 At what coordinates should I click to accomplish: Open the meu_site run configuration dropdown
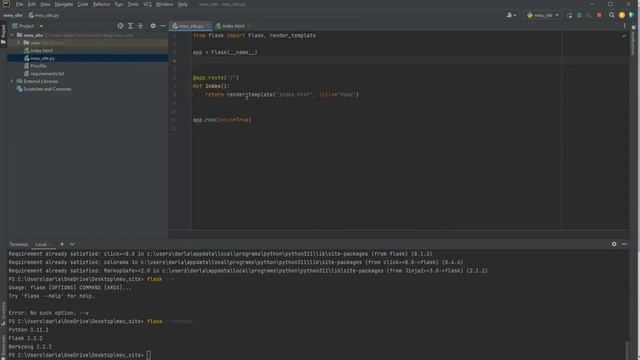click(542, 16)
